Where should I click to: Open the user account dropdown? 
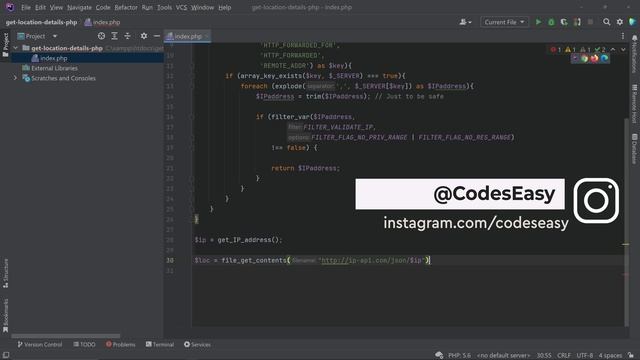tap(465, 22)
